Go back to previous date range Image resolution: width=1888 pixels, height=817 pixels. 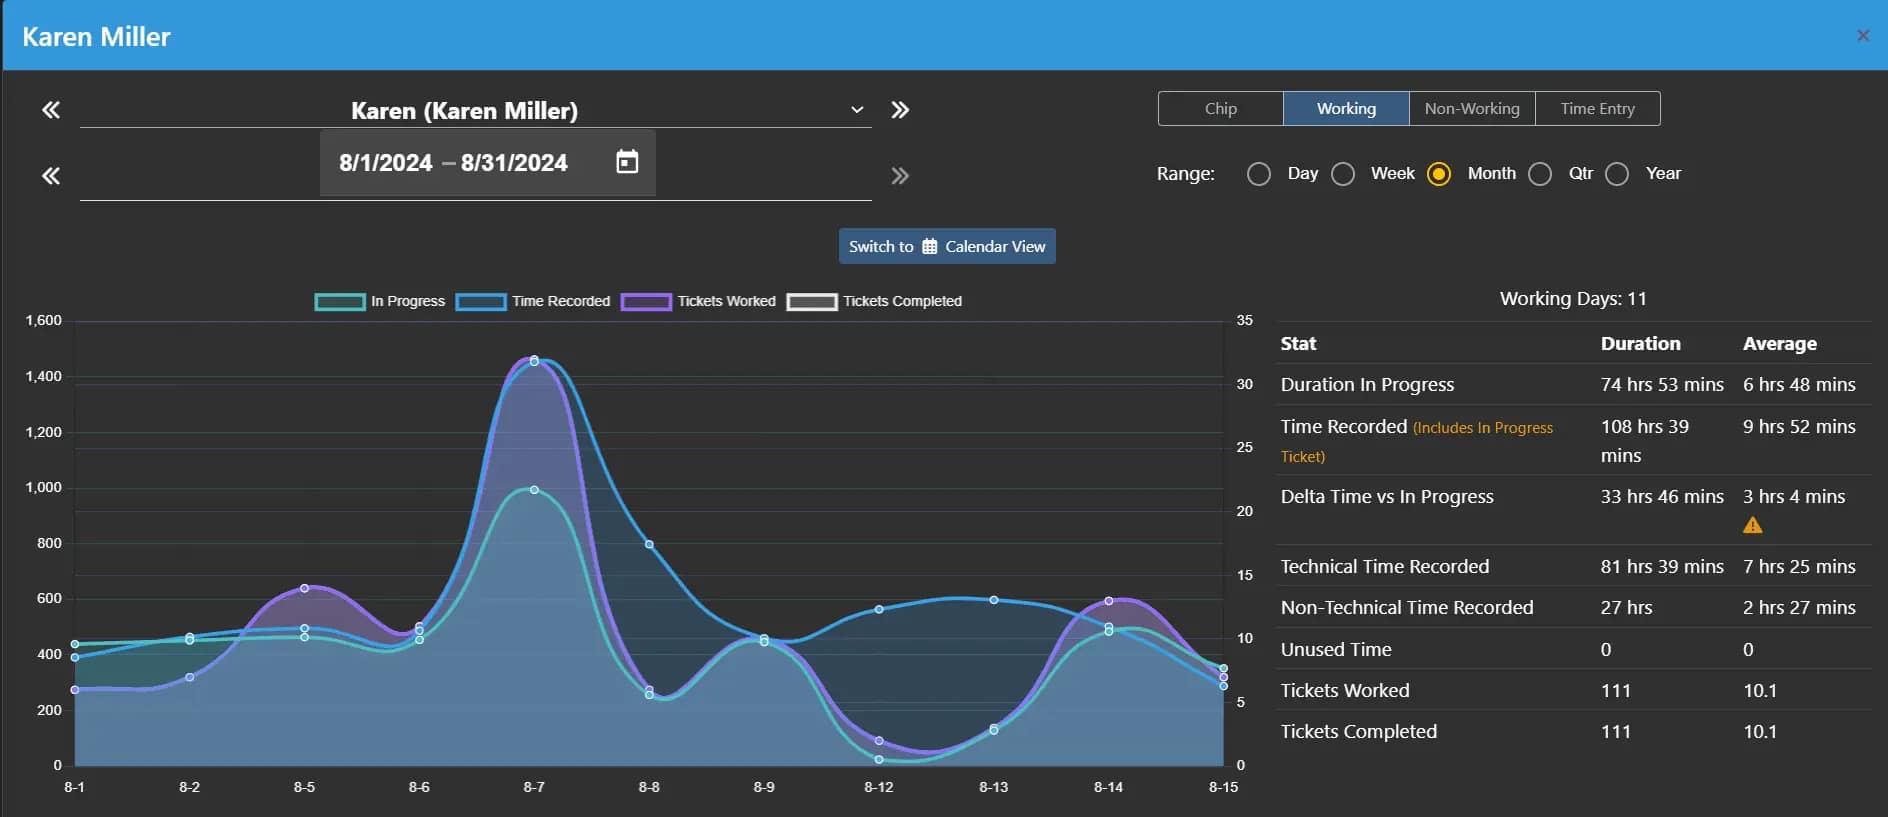coord(51,176)
